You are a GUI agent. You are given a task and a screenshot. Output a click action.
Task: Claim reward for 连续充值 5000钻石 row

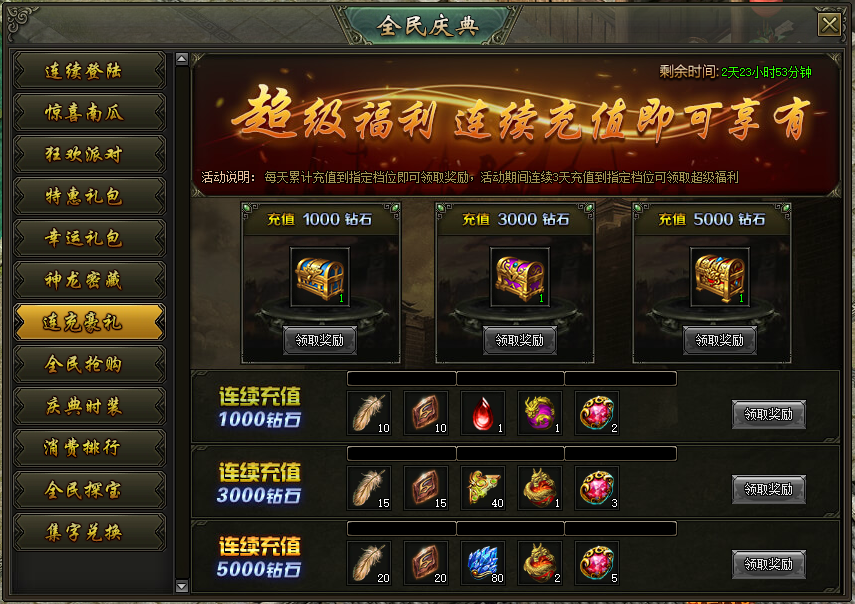pyautogui.click(x=768, y=564)
